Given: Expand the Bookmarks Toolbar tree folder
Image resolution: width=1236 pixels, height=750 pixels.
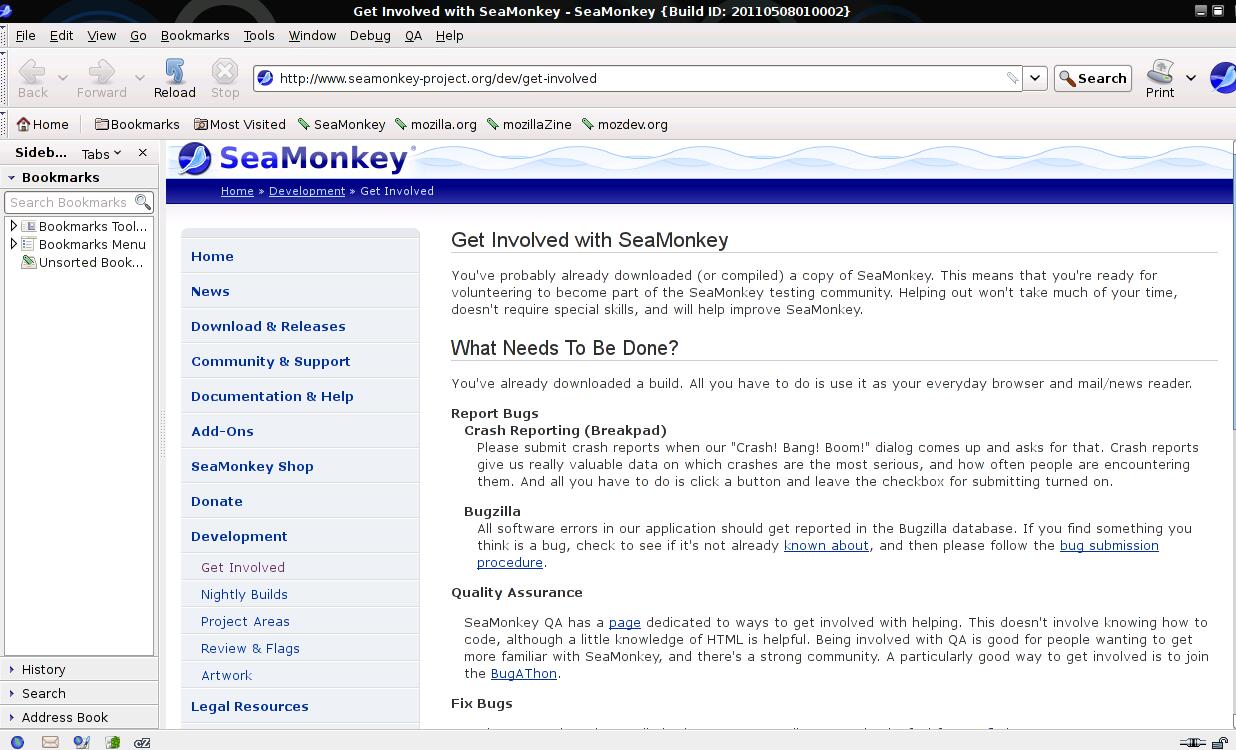Looking at the screenshot, I should [13, 226].
